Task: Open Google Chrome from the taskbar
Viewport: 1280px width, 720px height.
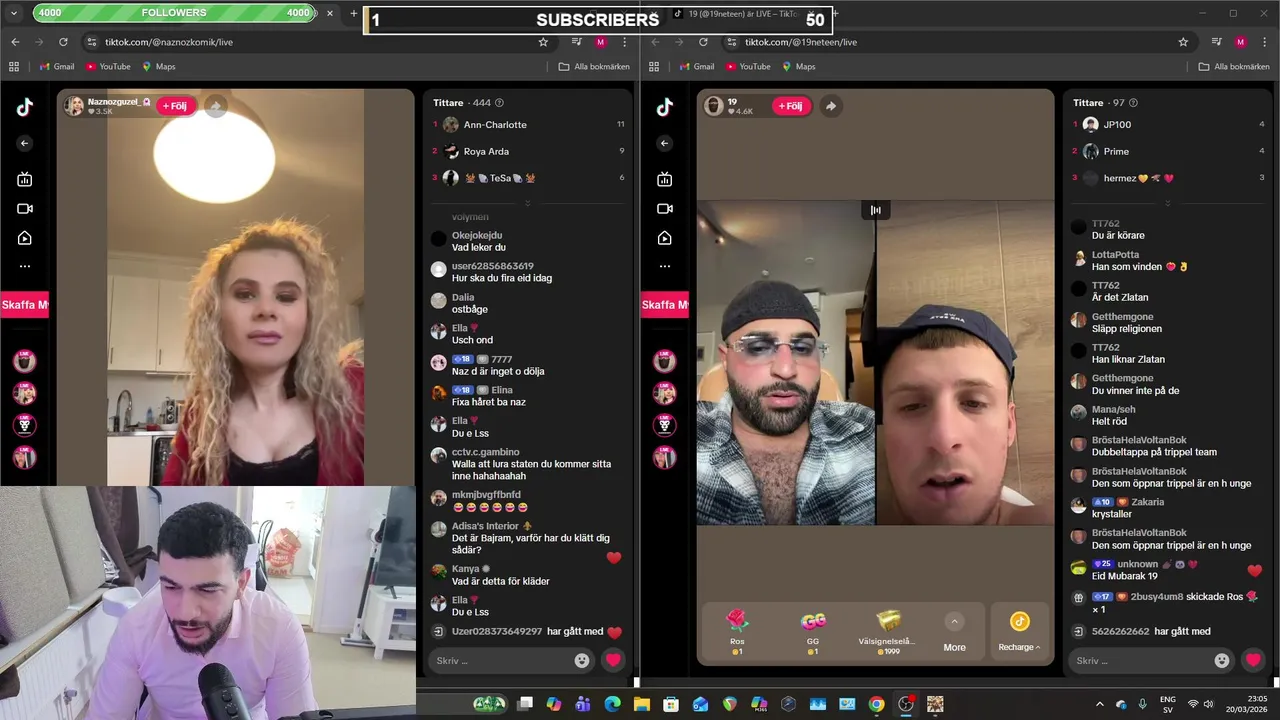Action: pos(876,704)
